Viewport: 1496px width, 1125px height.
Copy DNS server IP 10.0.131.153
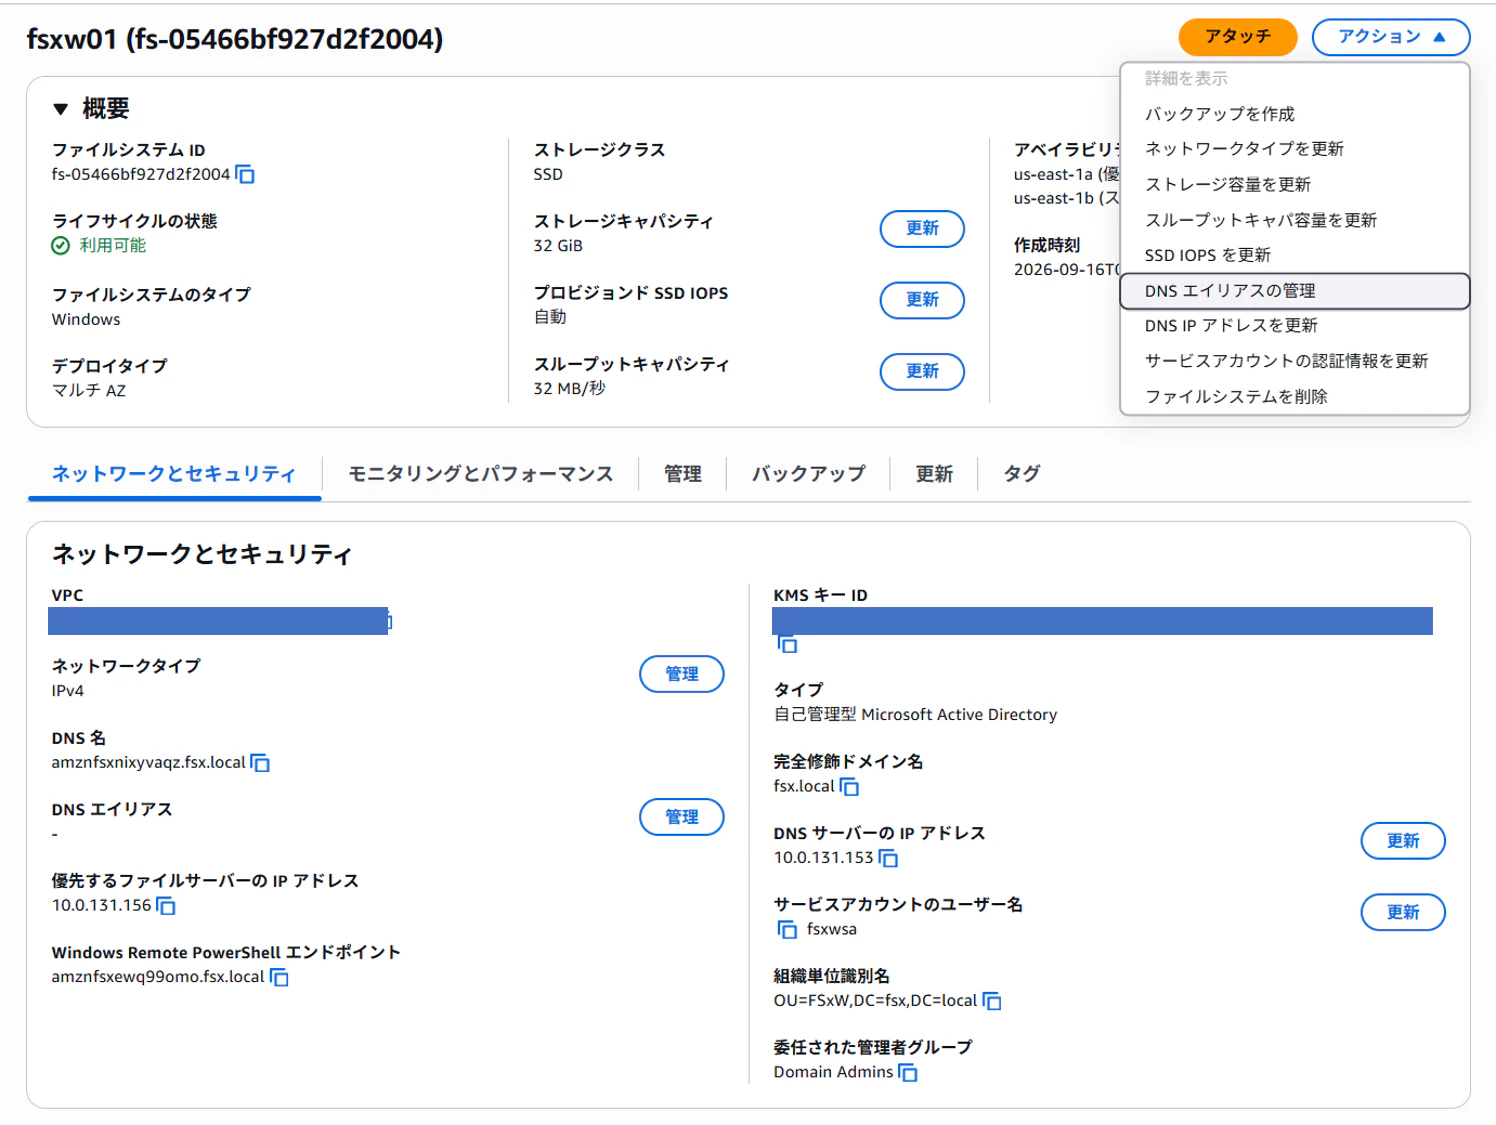tap(888, 858)
